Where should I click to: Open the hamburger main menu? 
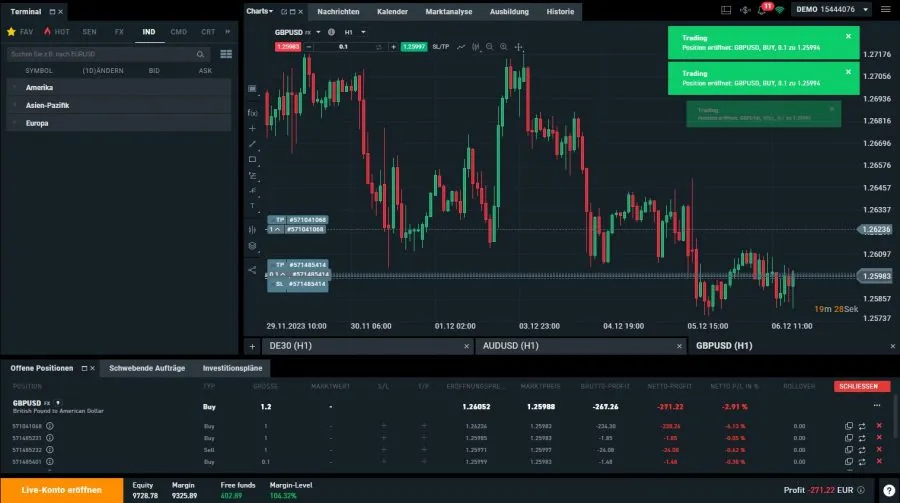tap(886, 10)
